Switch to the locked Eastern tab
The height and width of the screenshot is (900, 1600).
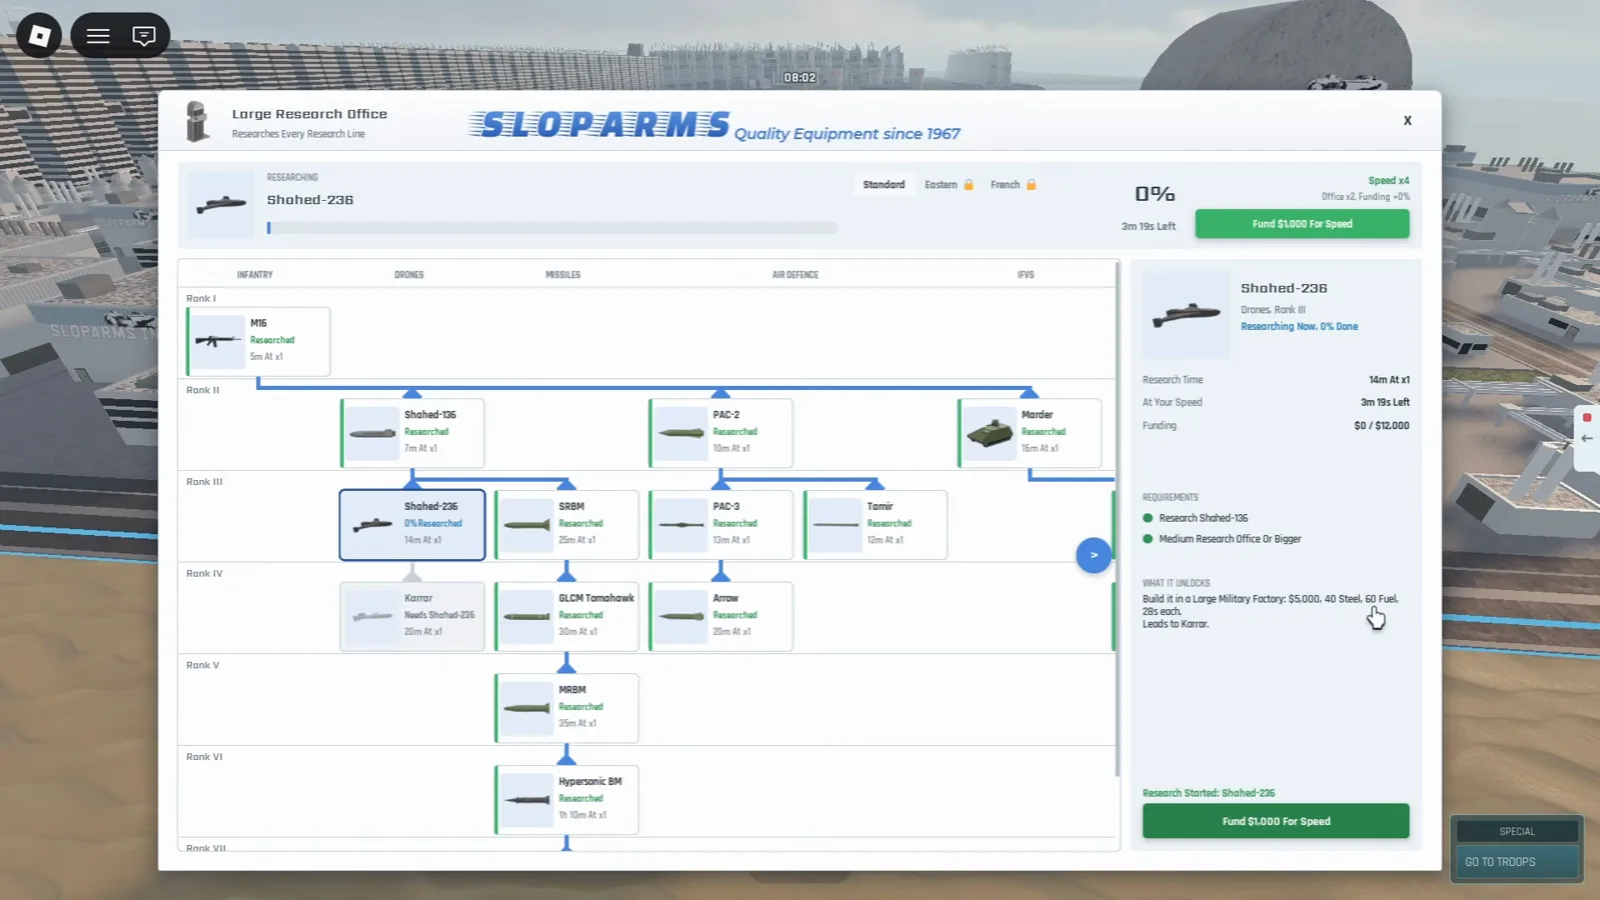tap(949, 185)
